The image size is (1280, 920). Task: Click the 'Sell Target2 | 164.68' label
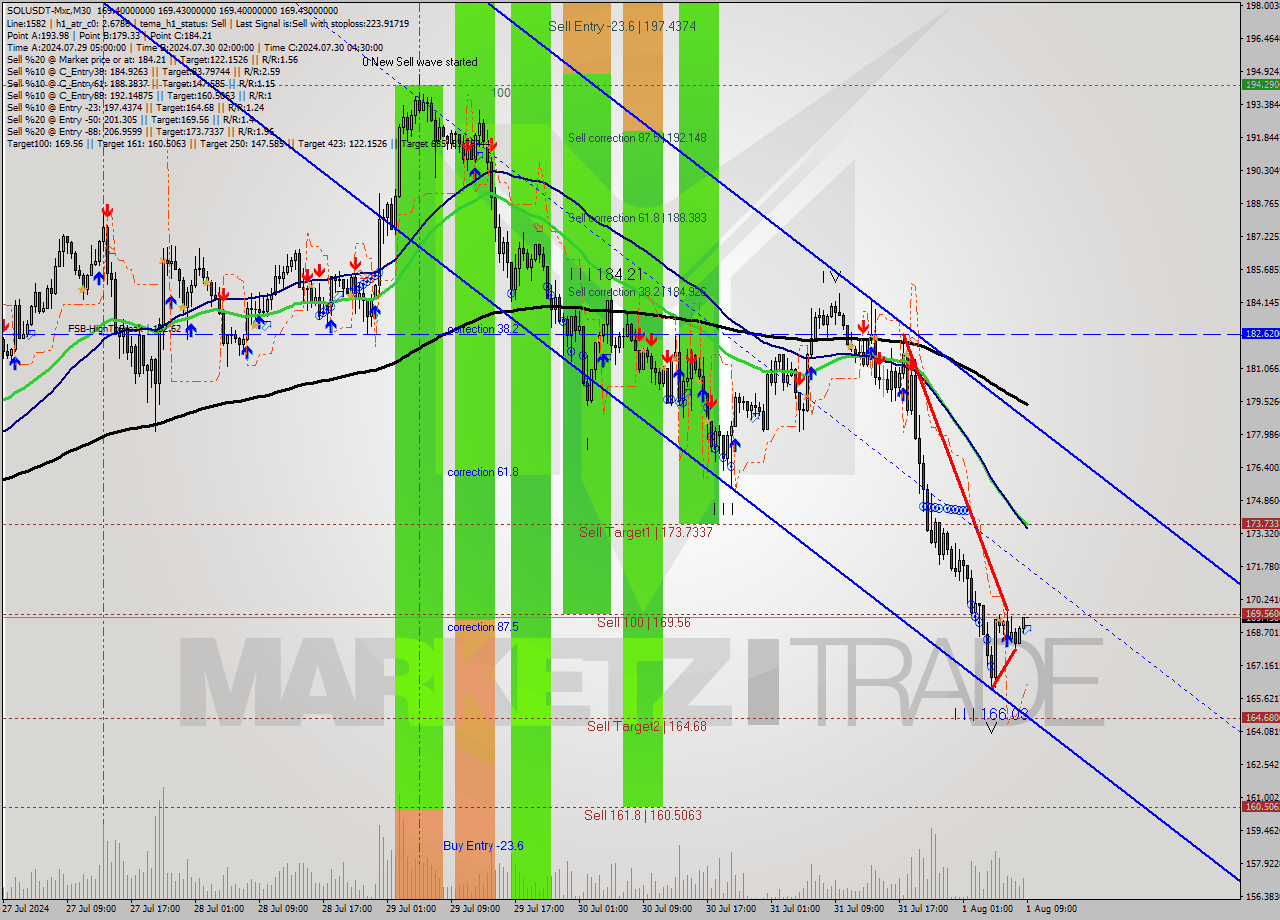pos(647,726)
